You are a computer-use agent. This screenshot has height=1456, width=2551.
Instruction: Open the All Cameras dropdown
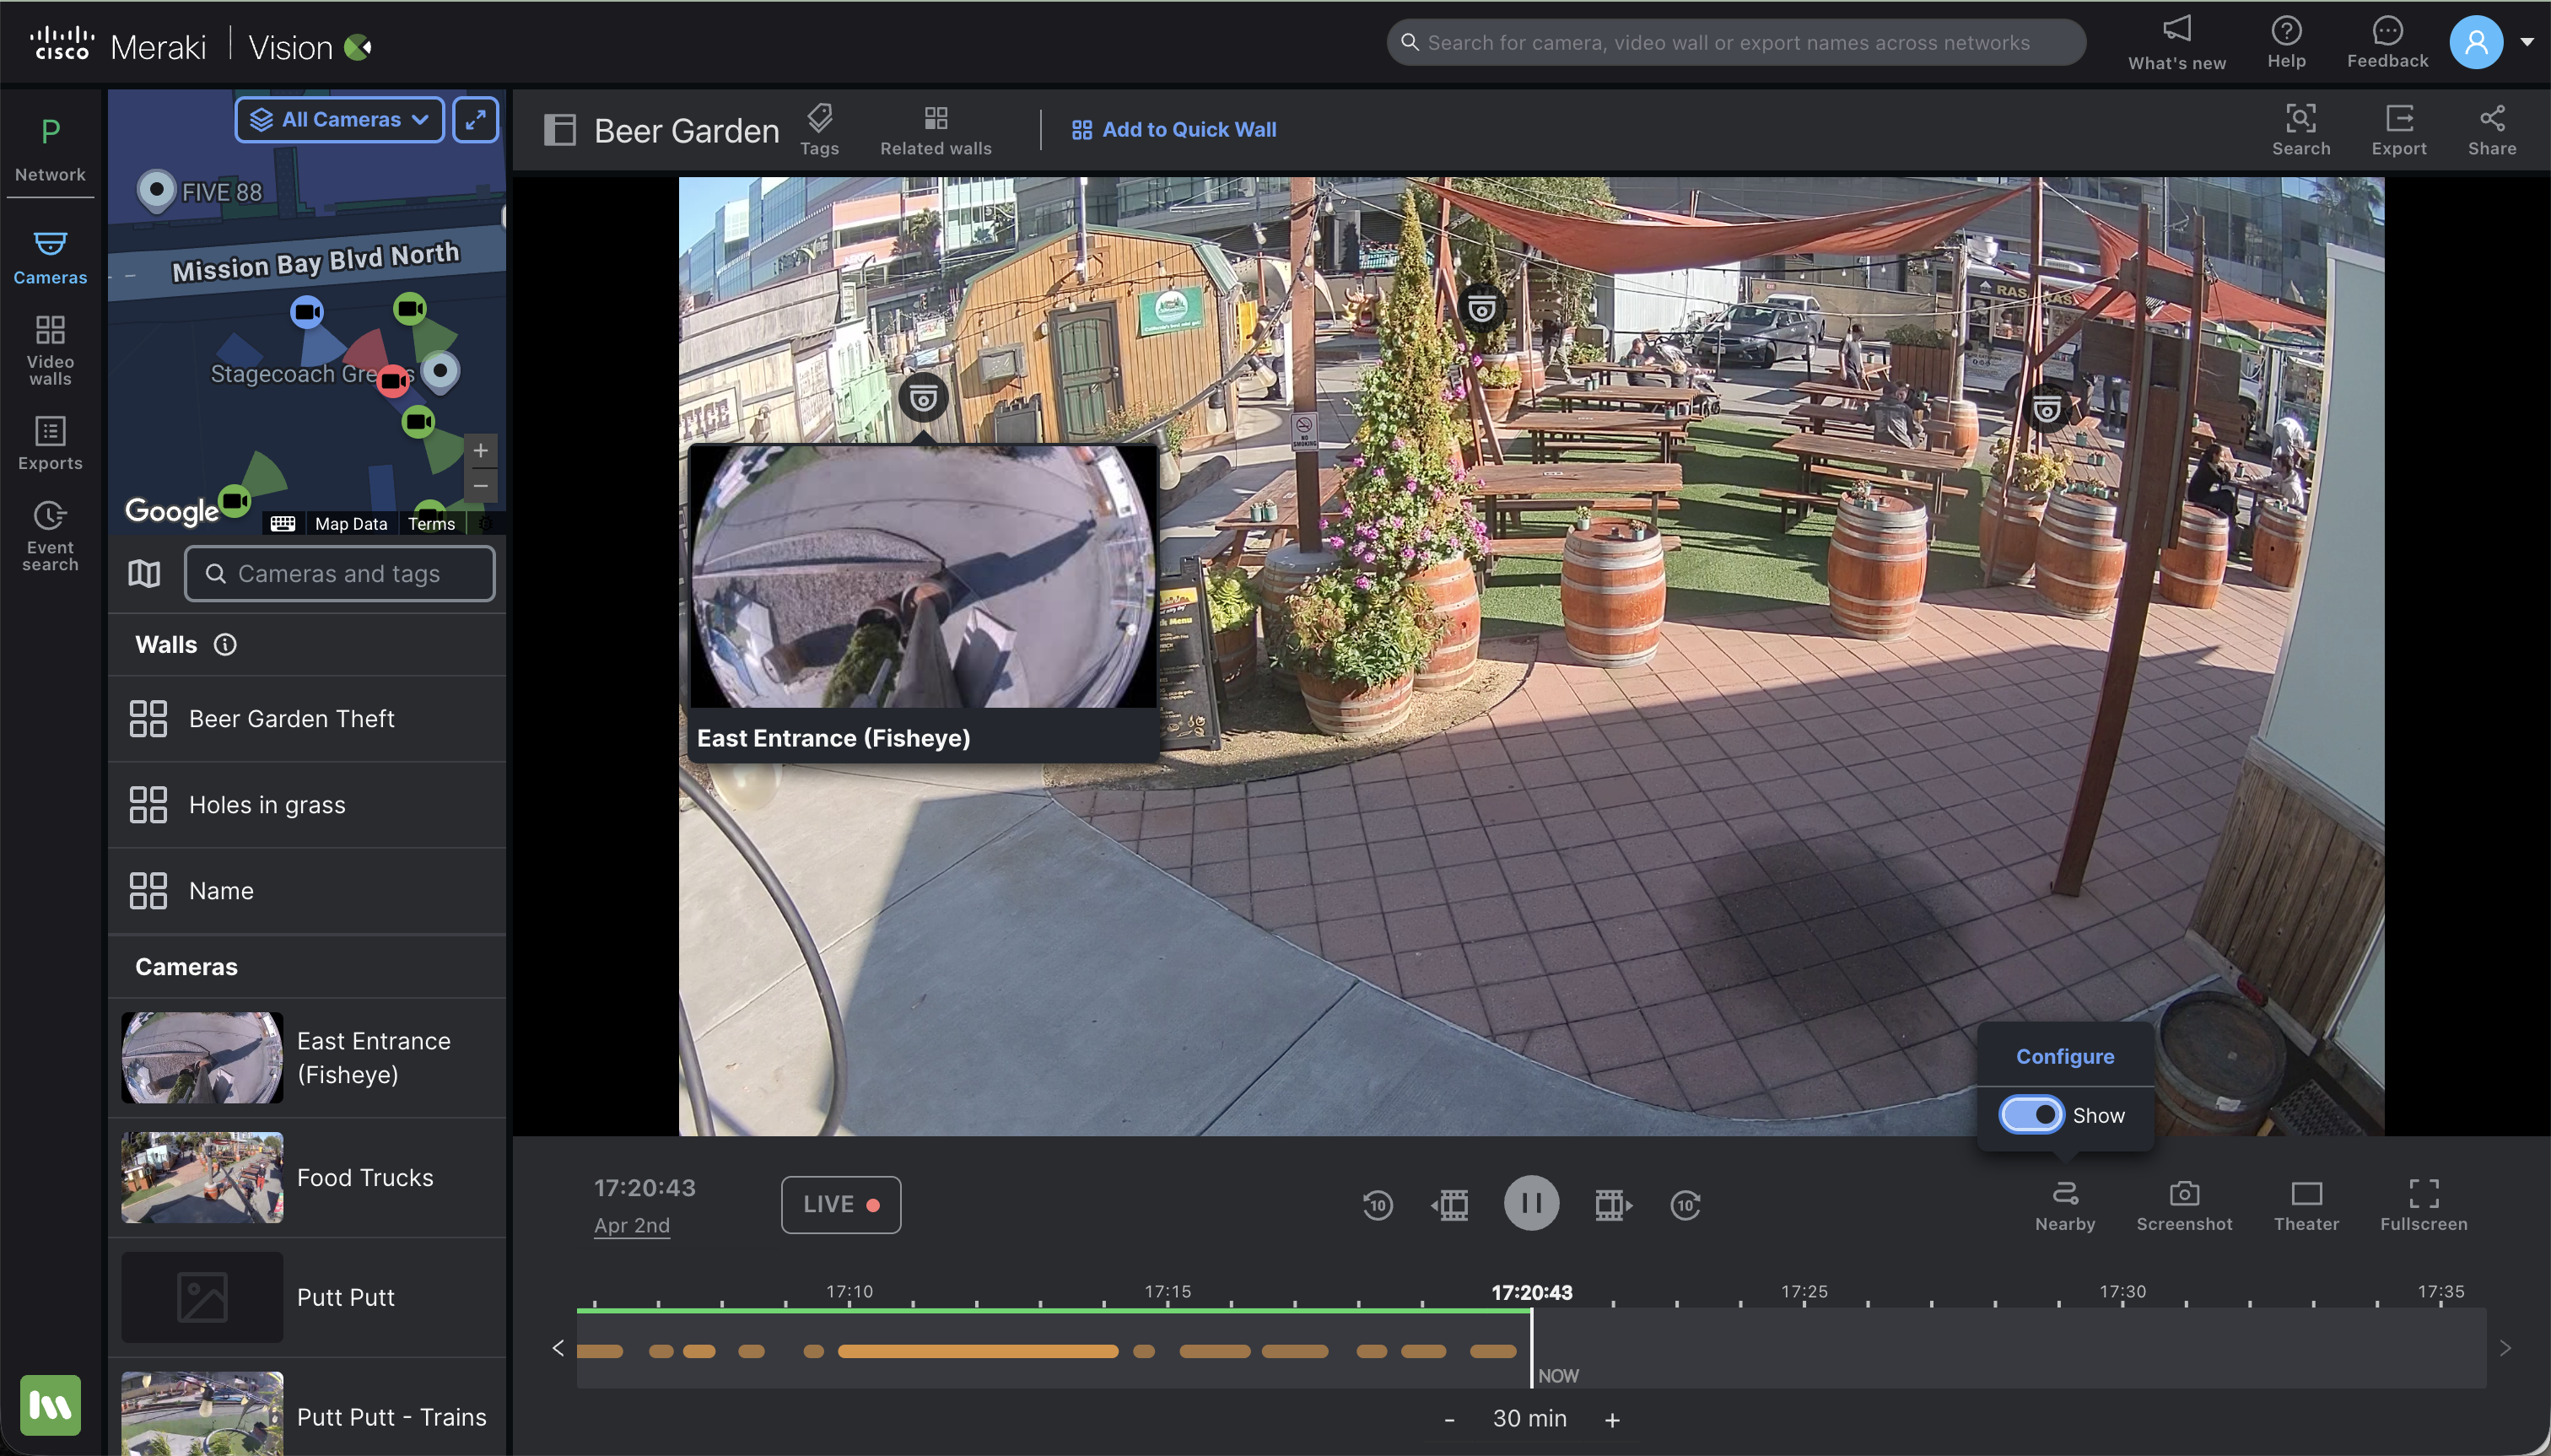(340, 120)
